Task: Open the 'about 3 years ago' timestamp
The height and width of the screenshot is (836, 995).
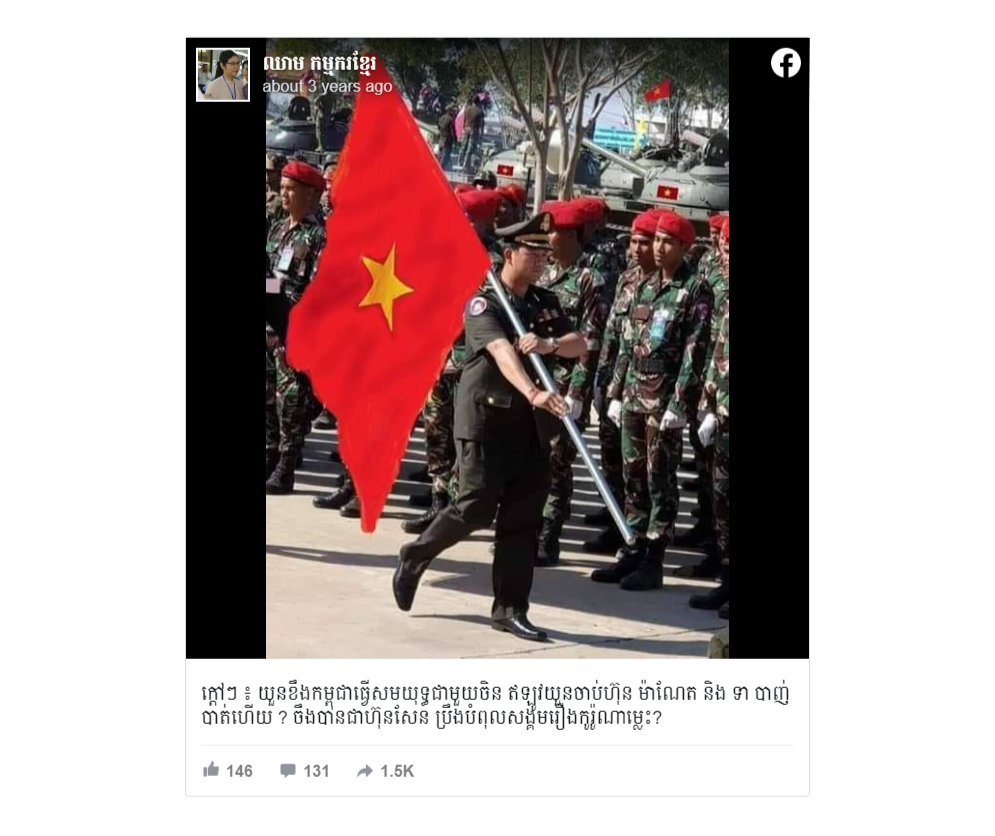Action: 327,86
